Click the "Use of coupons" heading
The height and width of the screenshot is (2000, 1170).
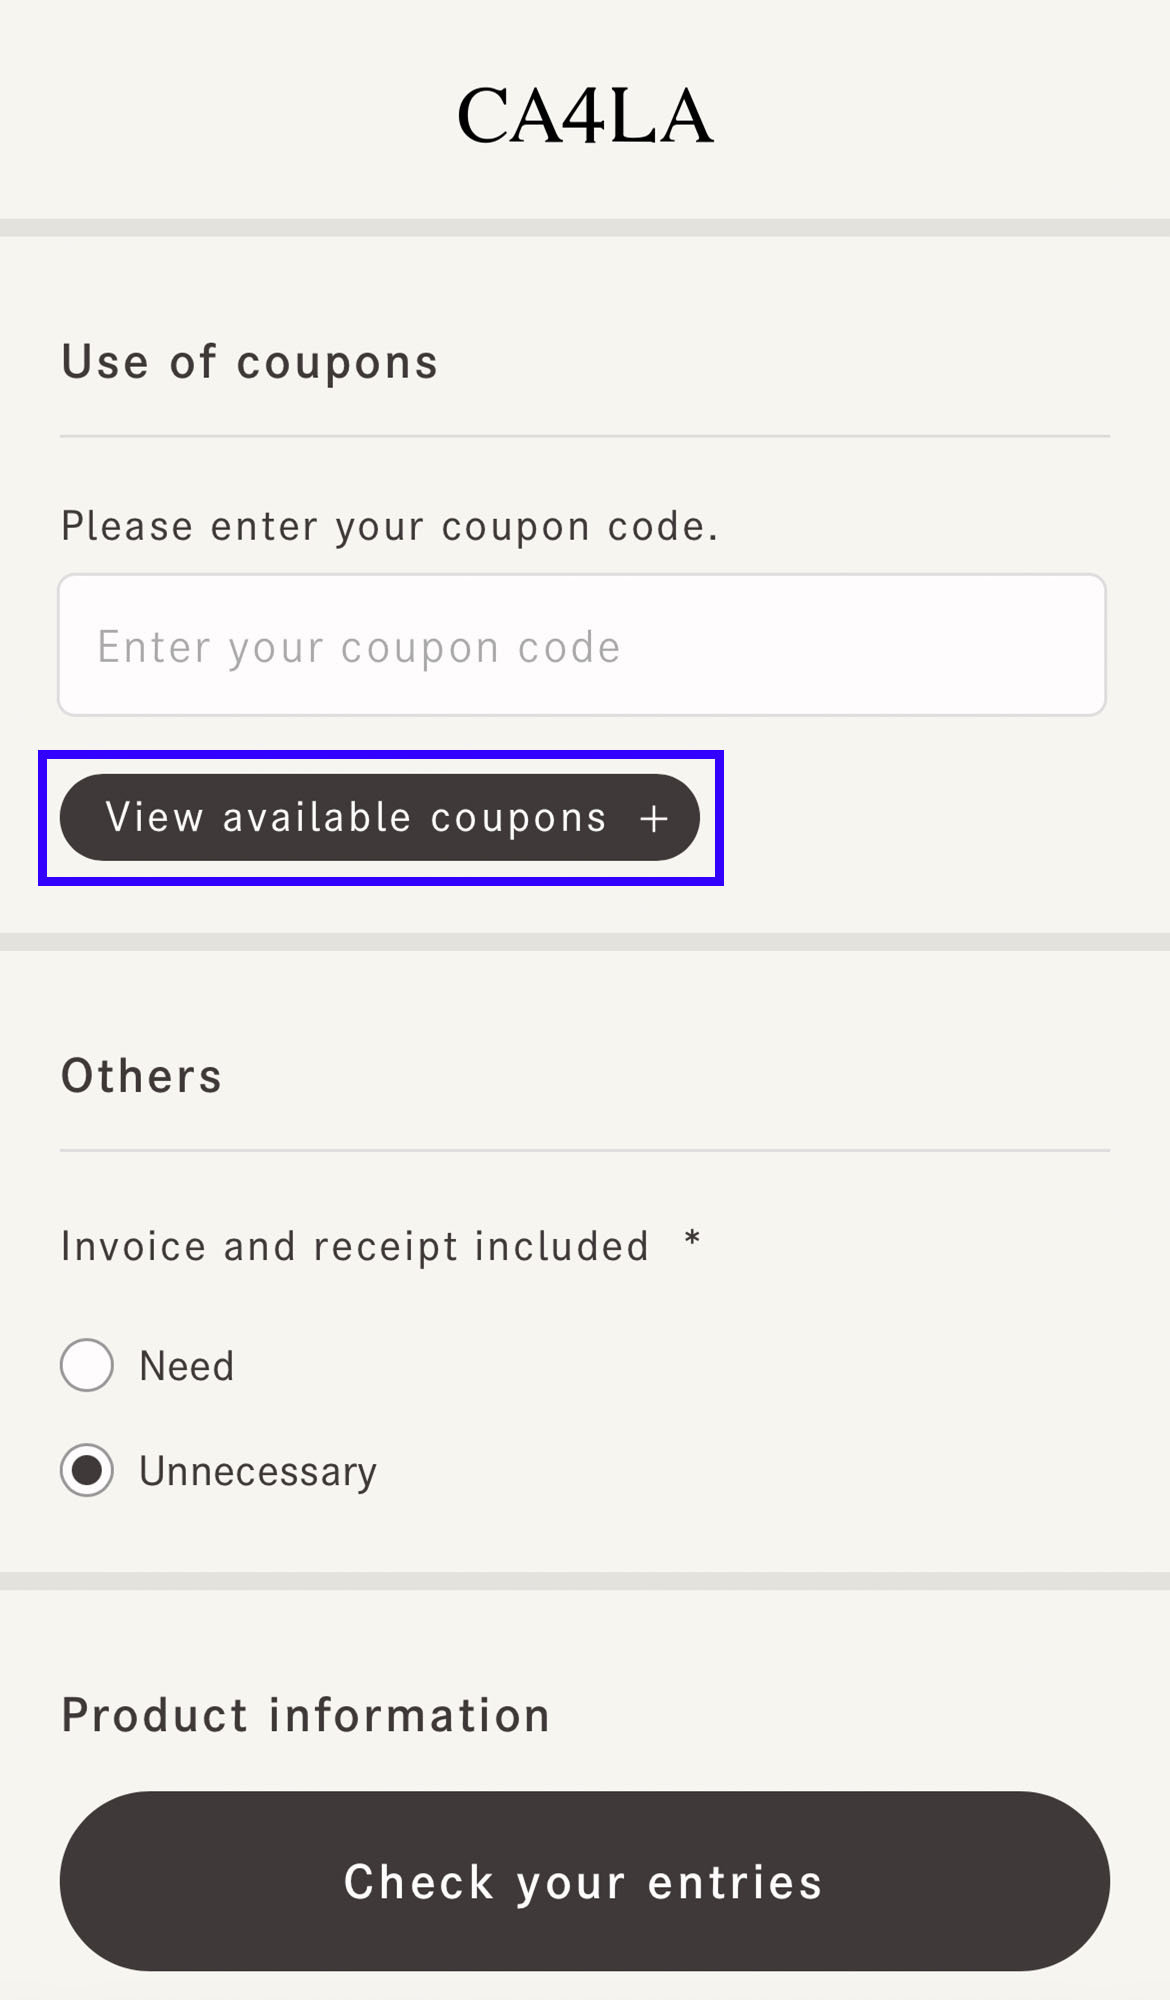[250, 362]
